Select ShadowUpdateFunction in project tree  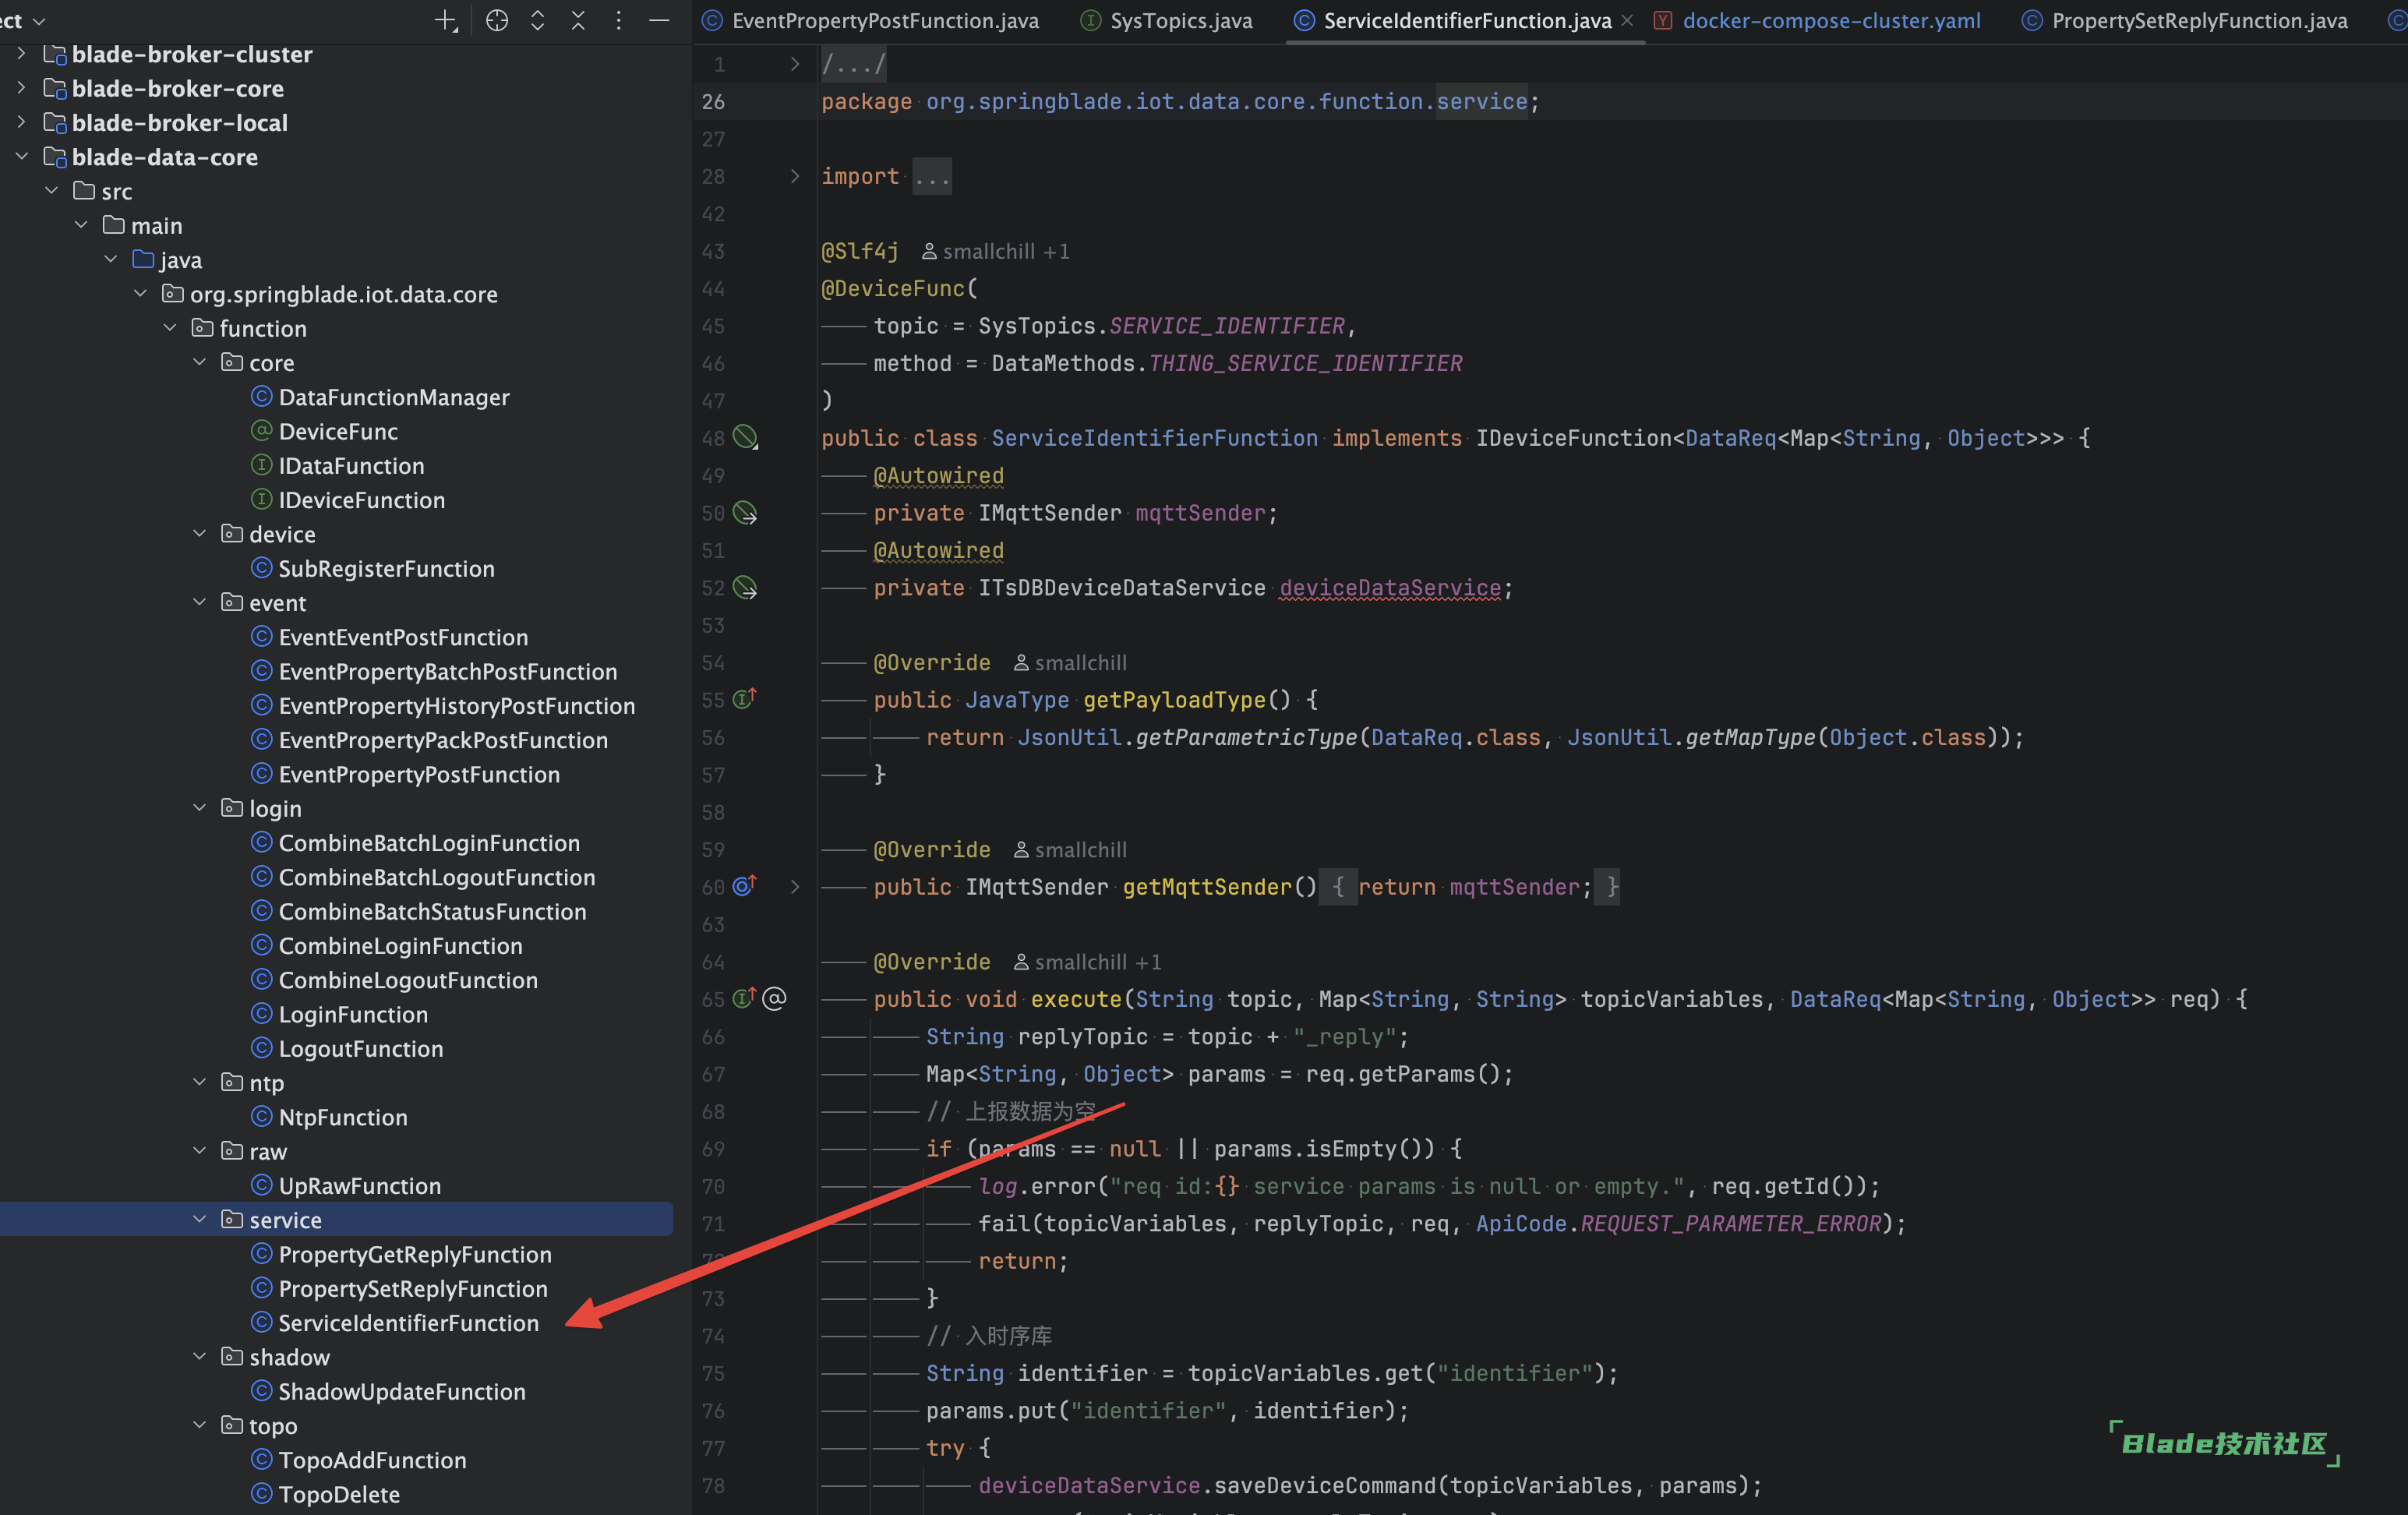[x=402, y=1391]
